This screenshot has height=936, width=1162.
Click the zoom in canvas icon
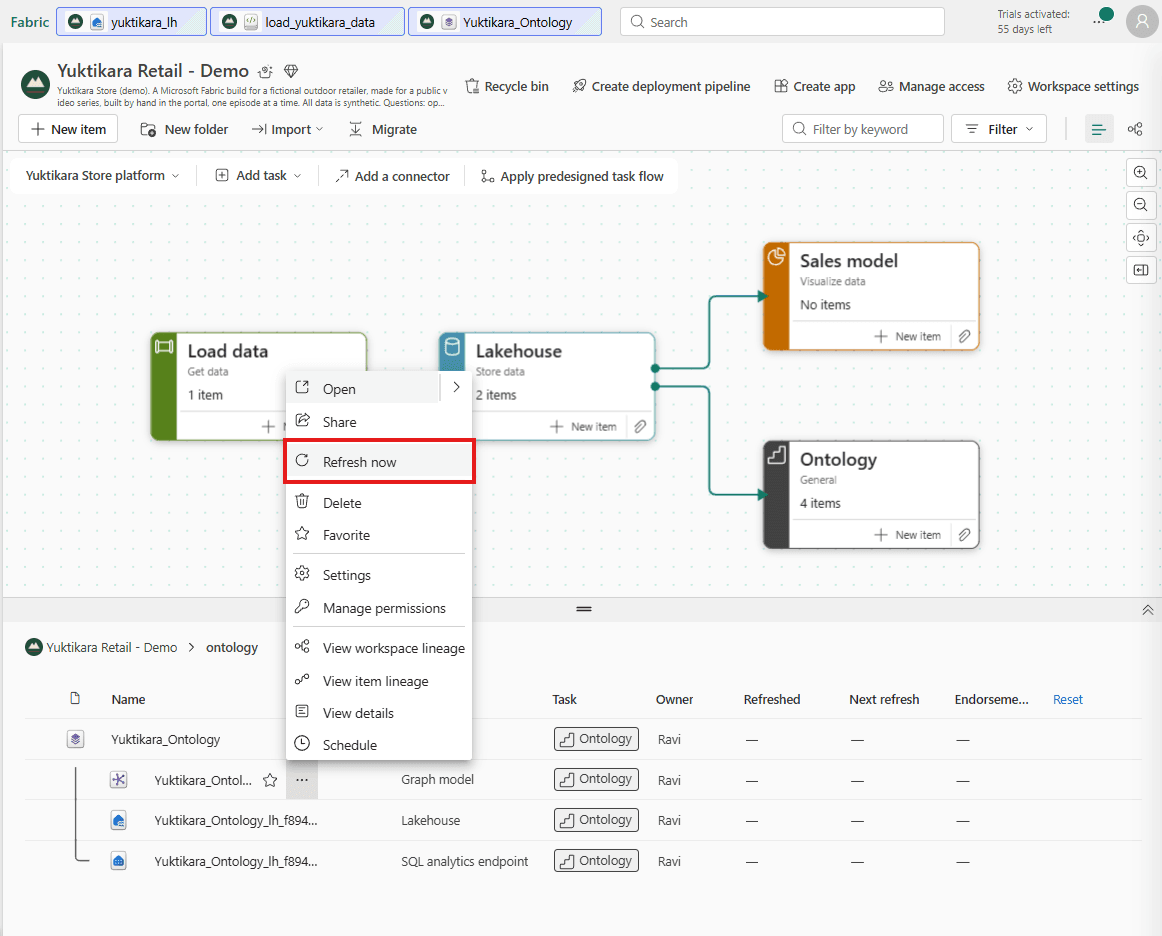[x=1141, y=173]
